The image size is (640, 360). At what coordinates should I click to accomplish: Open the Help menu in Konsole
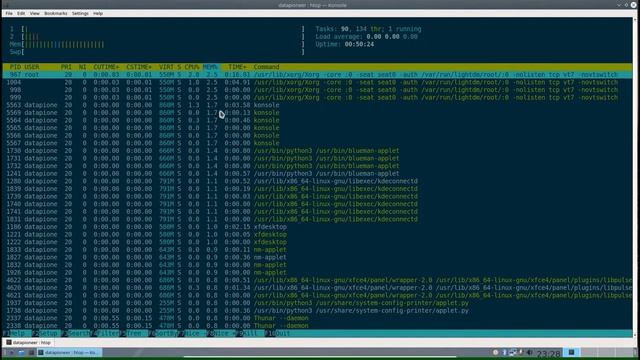point(98,13)
